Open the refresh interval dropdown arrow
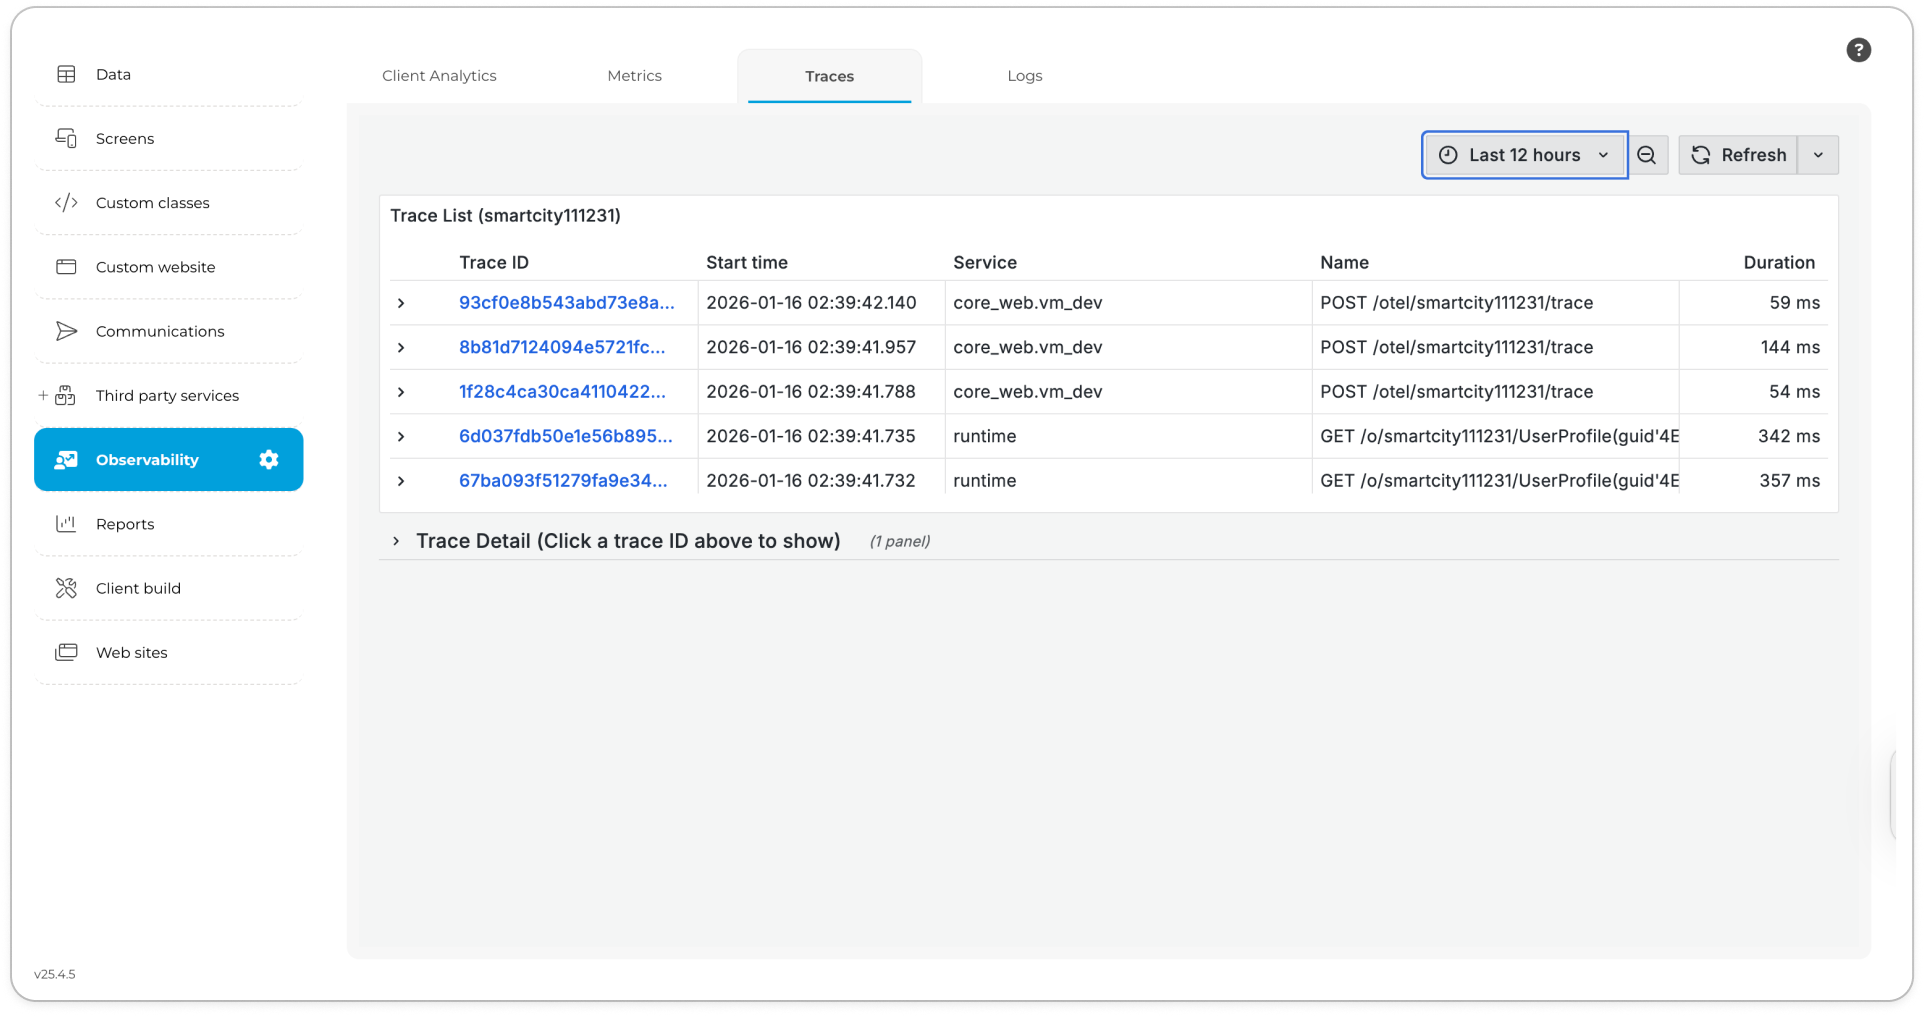 pos(1818,155)
